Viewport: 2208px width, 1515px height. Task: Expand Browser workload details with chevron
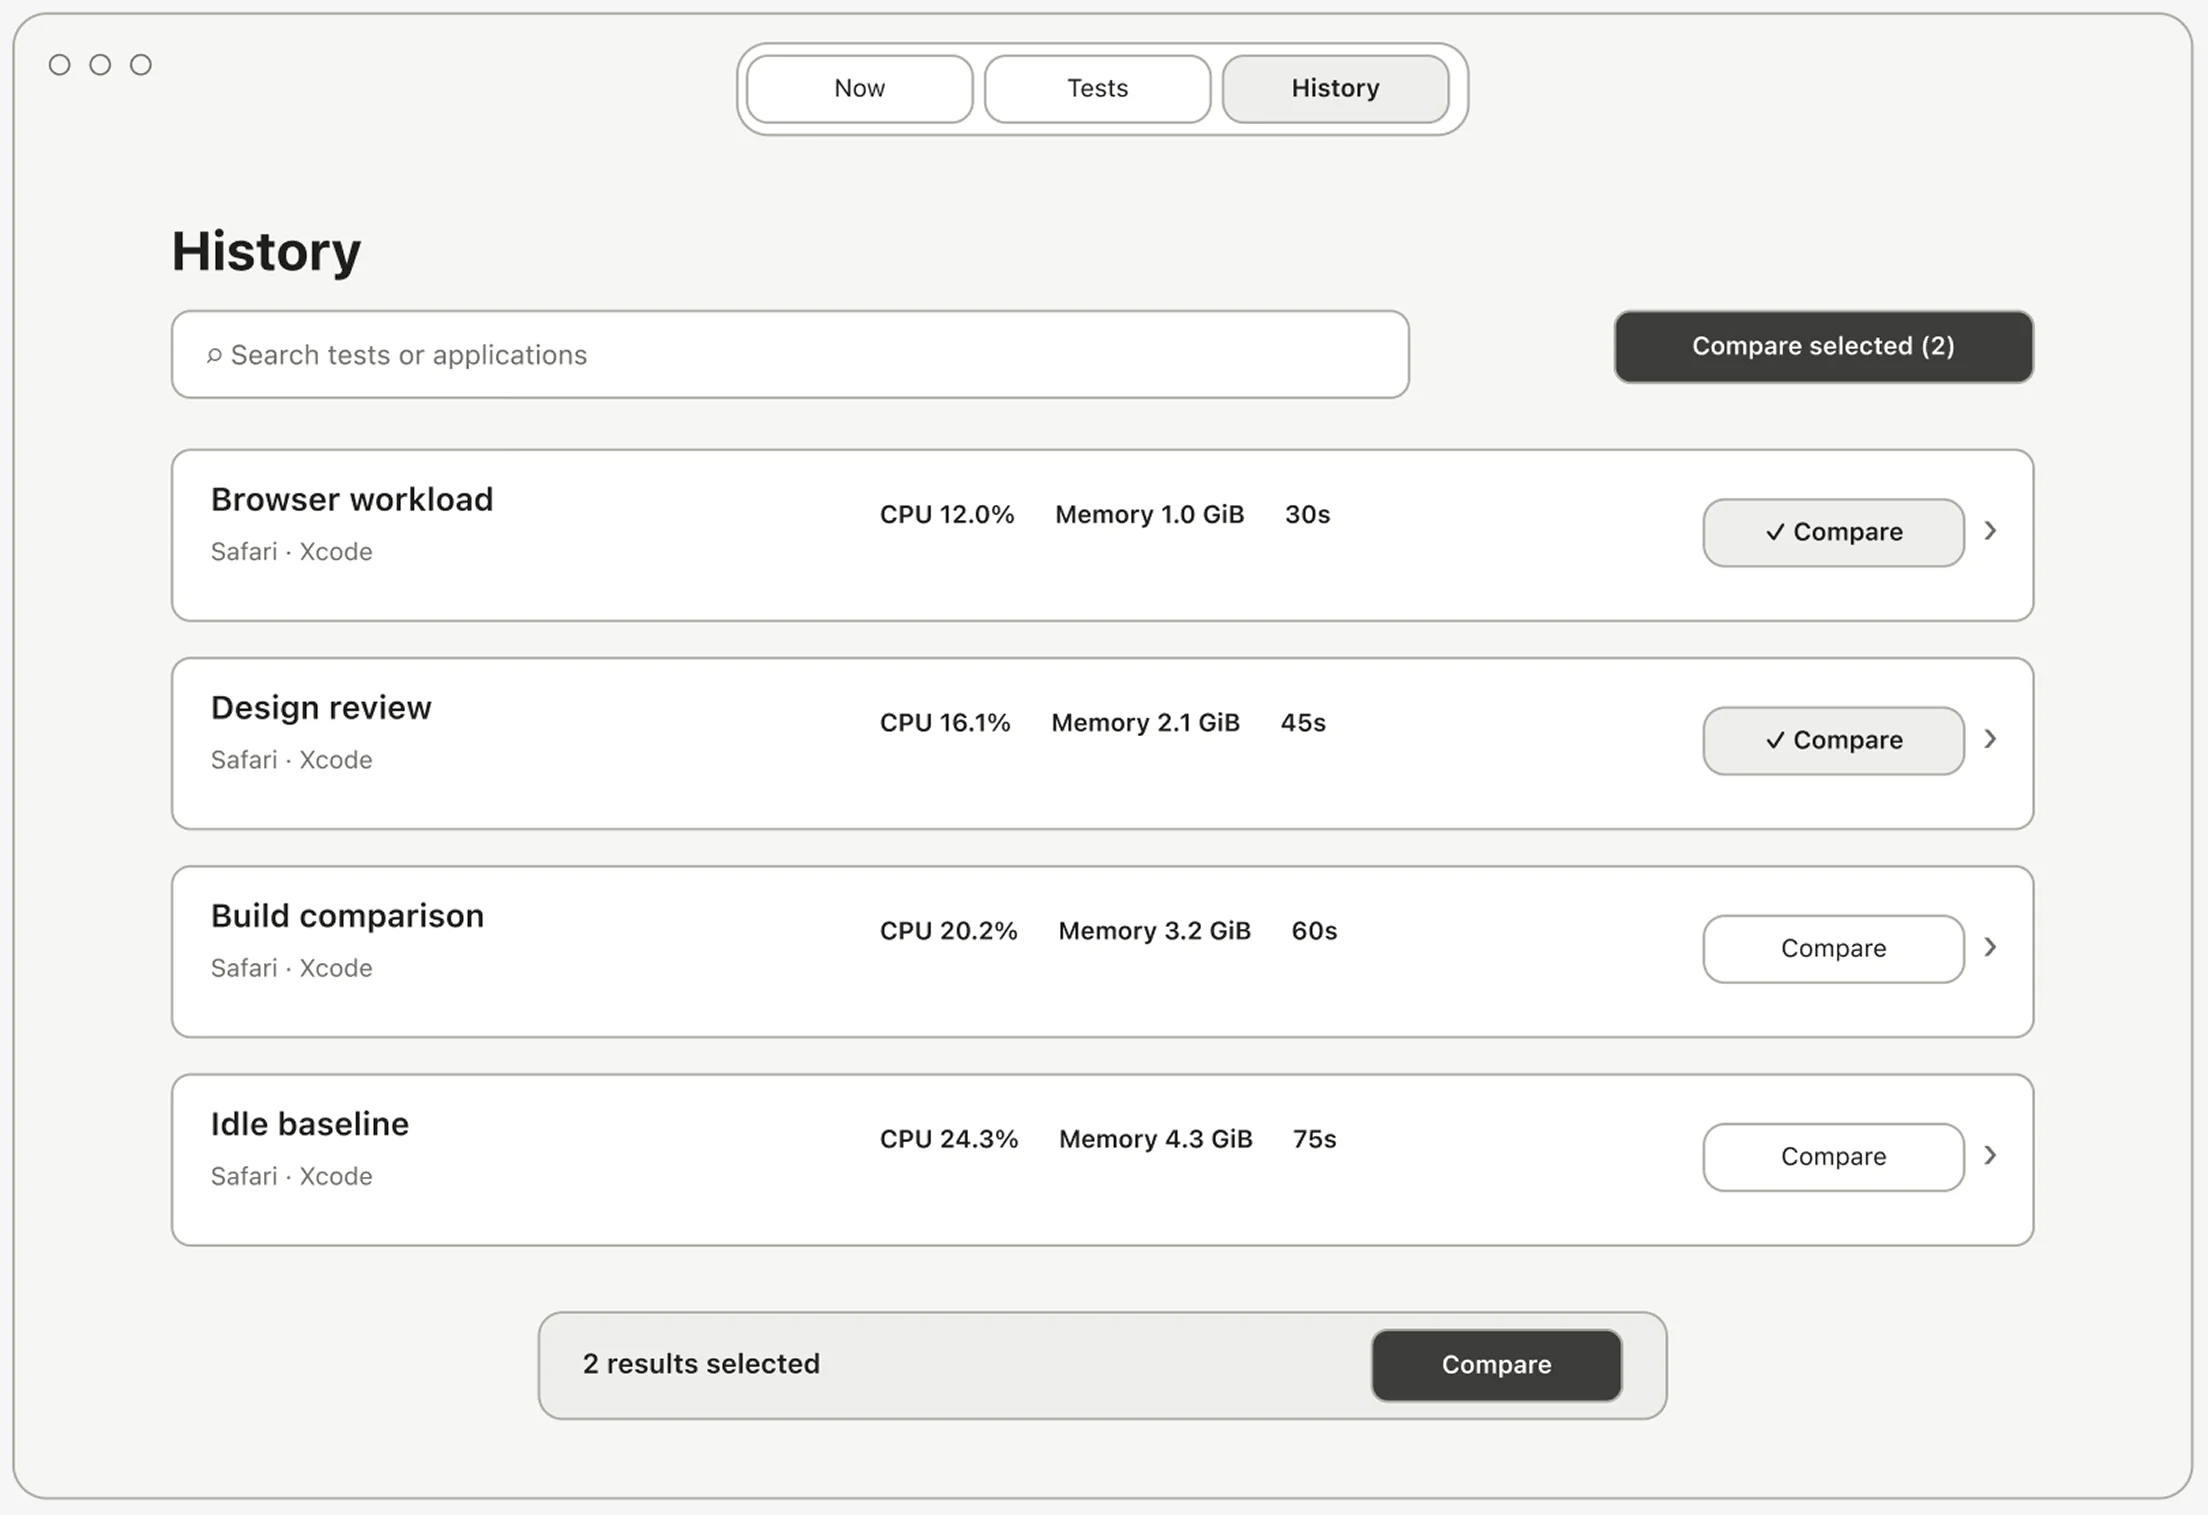pyautogui.click(x=1990, y=531)
